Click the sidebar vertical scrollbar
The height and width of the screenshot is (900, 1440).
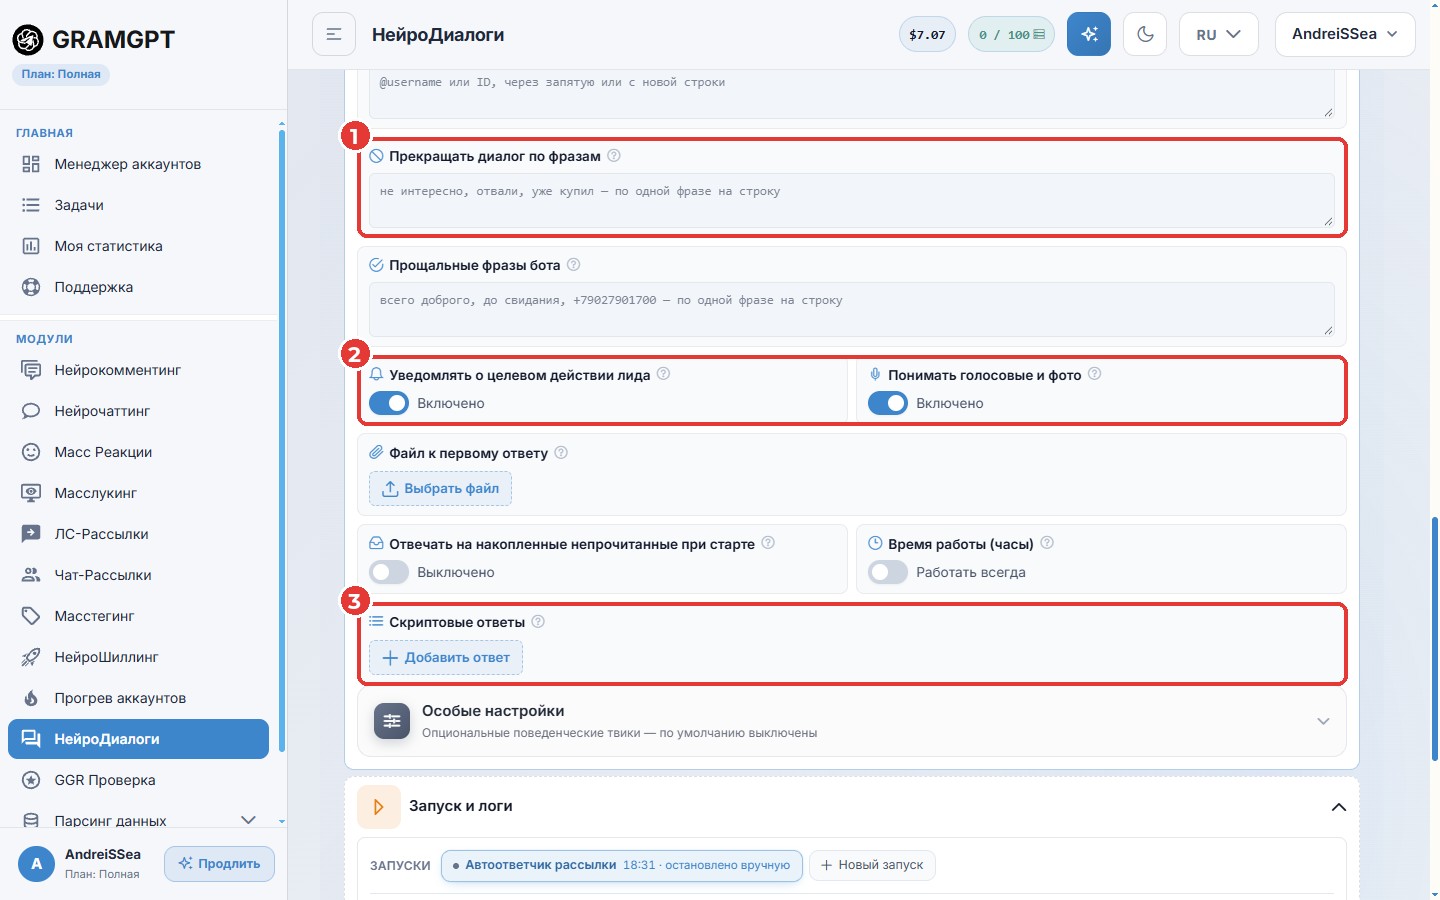click(282, 440)
